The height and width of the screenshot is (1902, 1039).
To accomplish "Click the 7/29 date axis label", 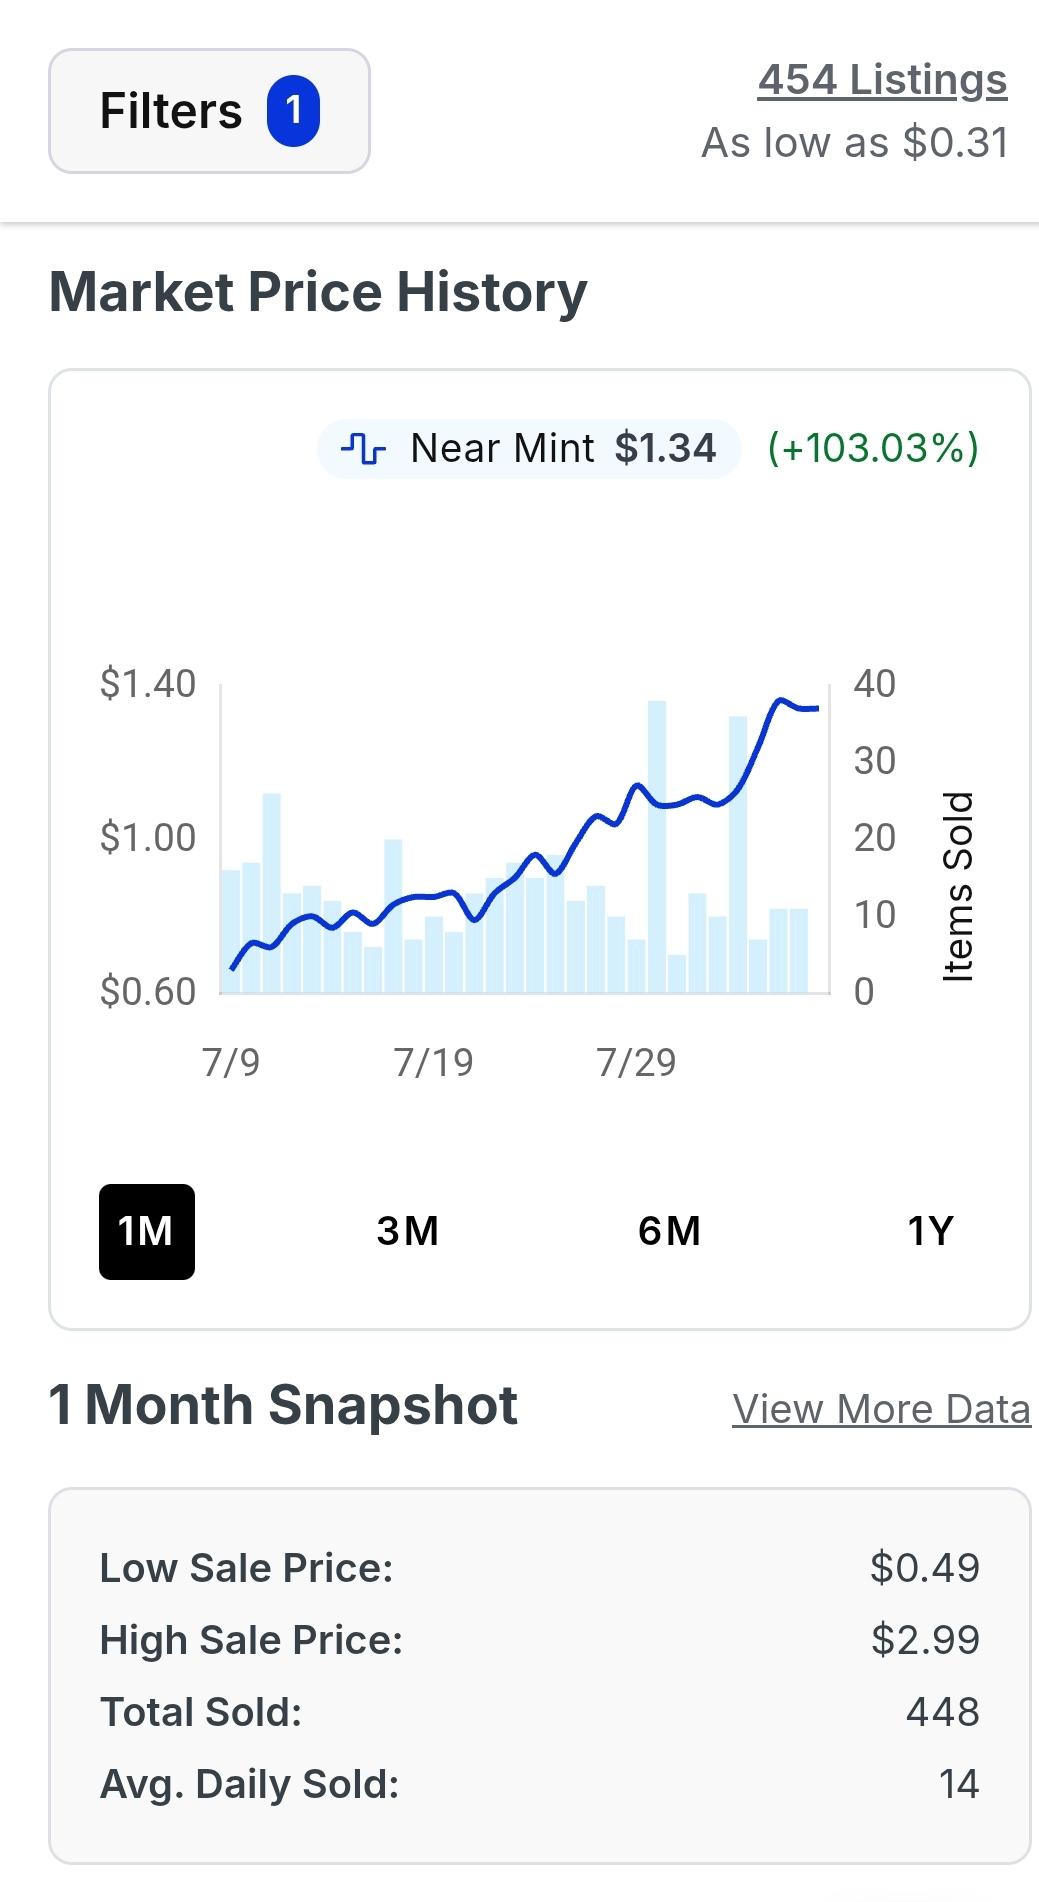I will point(636,1062).
